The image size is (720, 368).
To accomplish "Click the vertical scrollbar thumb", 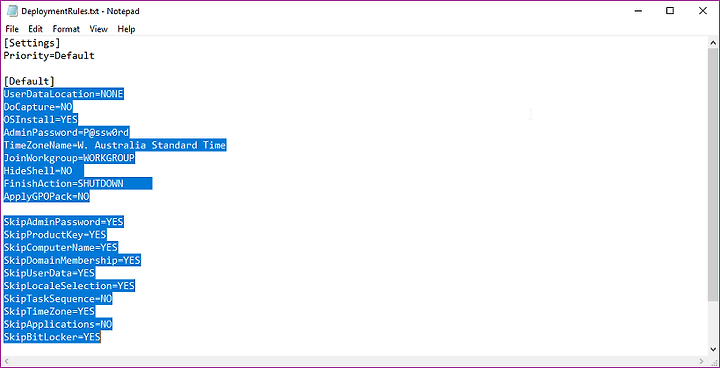I will [x=714, y=174].
